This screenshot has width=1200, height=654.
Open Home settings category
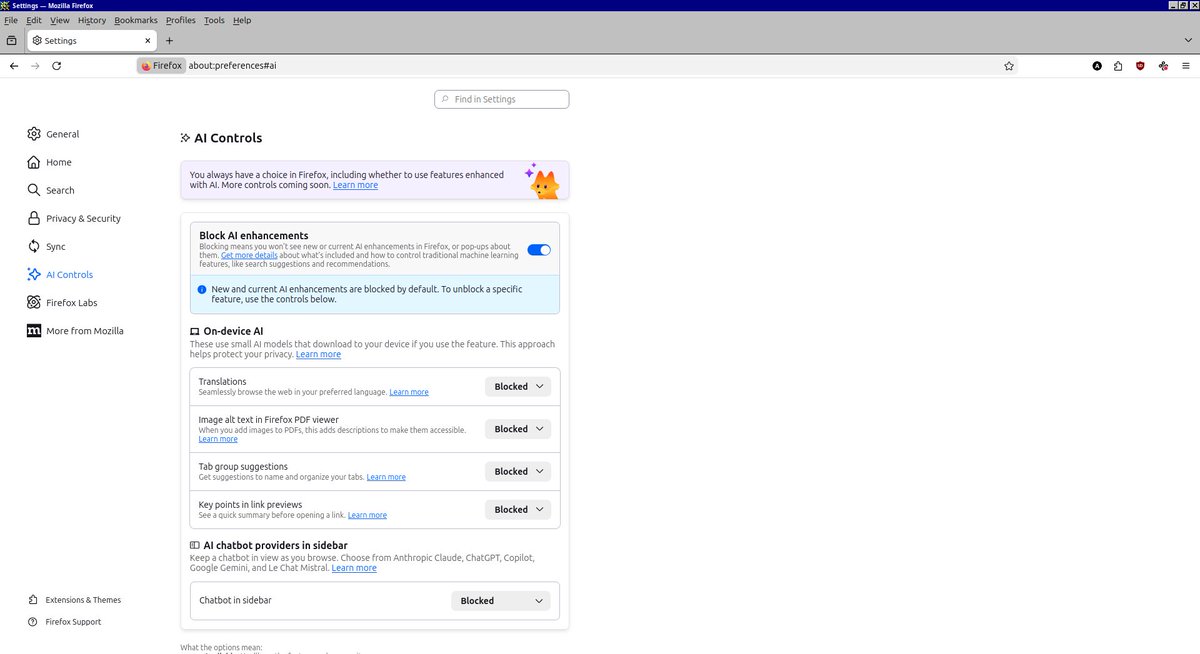(x=50, y=162)
